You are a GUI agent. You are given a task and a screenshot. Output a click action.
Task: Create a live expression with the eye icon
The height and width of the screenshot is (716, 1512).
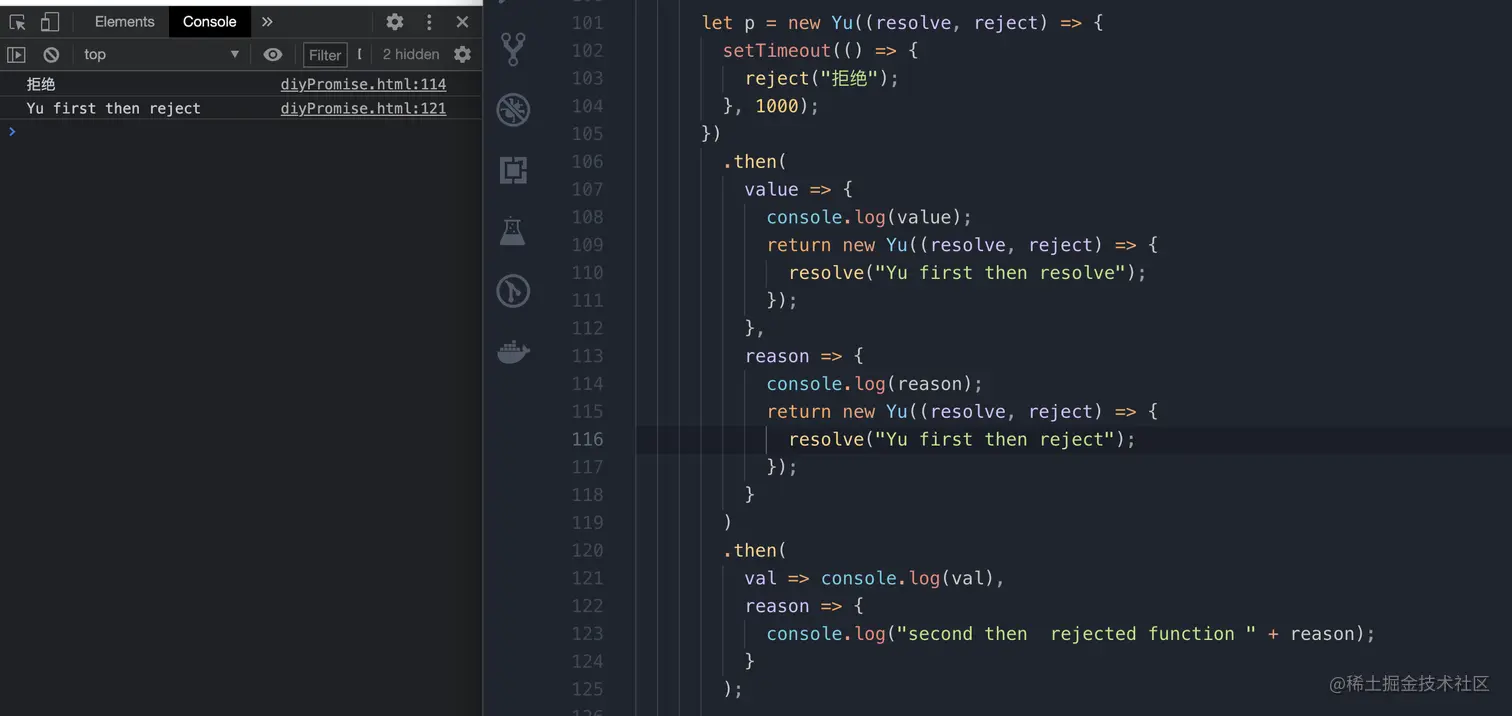click(x=272, y=54)
